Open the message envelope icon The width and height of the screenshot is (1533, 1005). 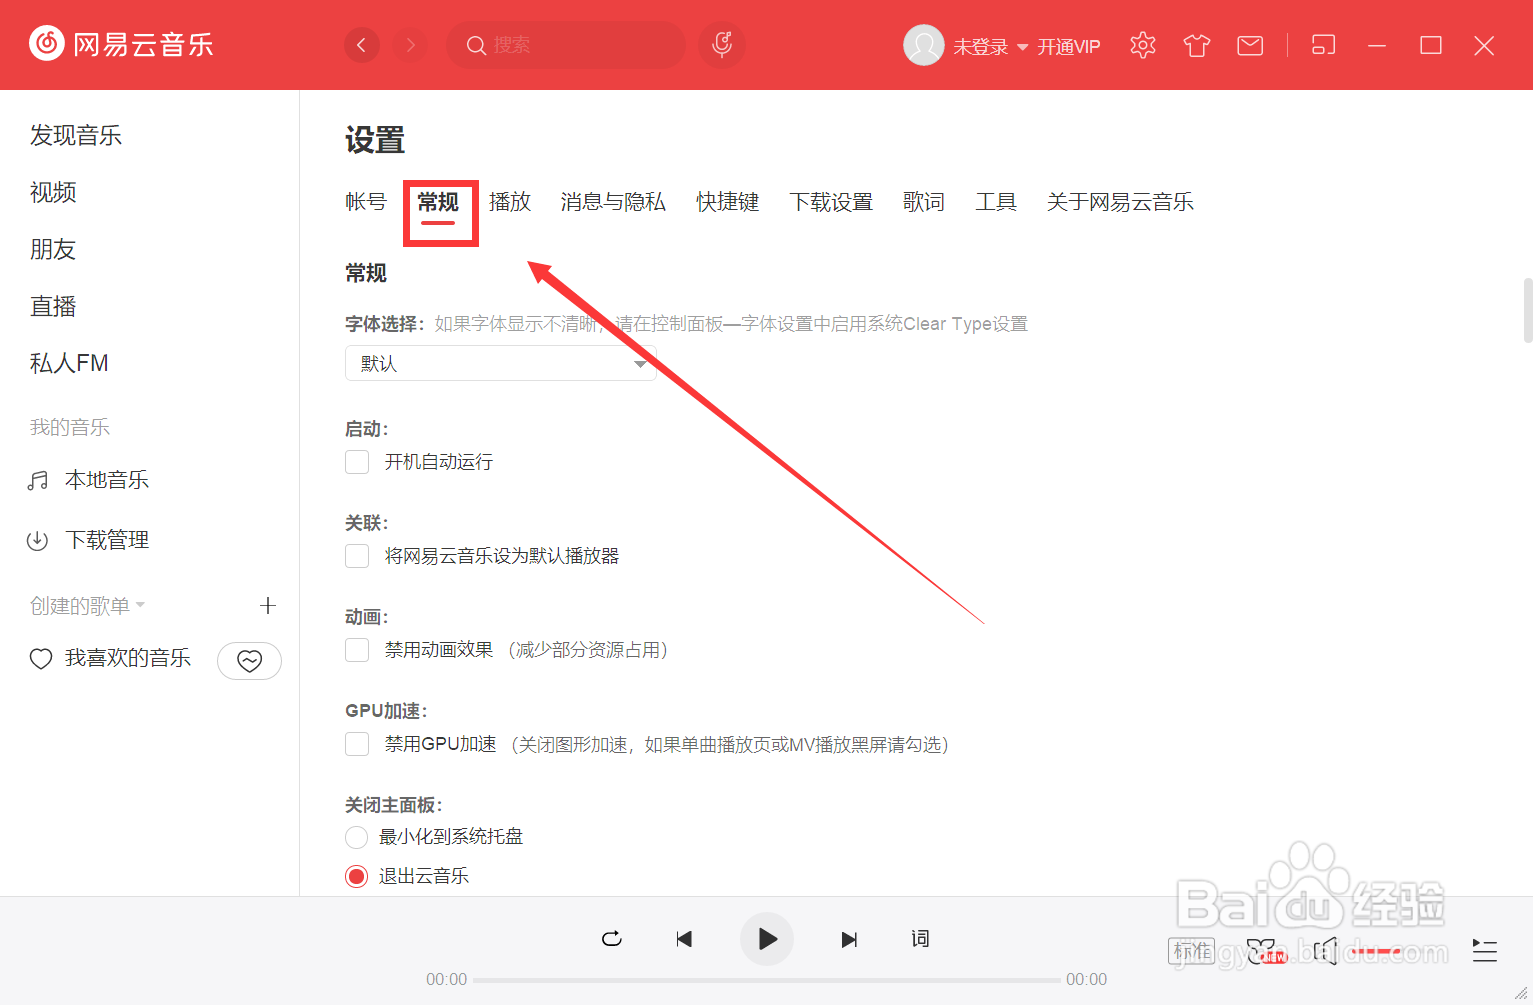tap(1249, 45)
